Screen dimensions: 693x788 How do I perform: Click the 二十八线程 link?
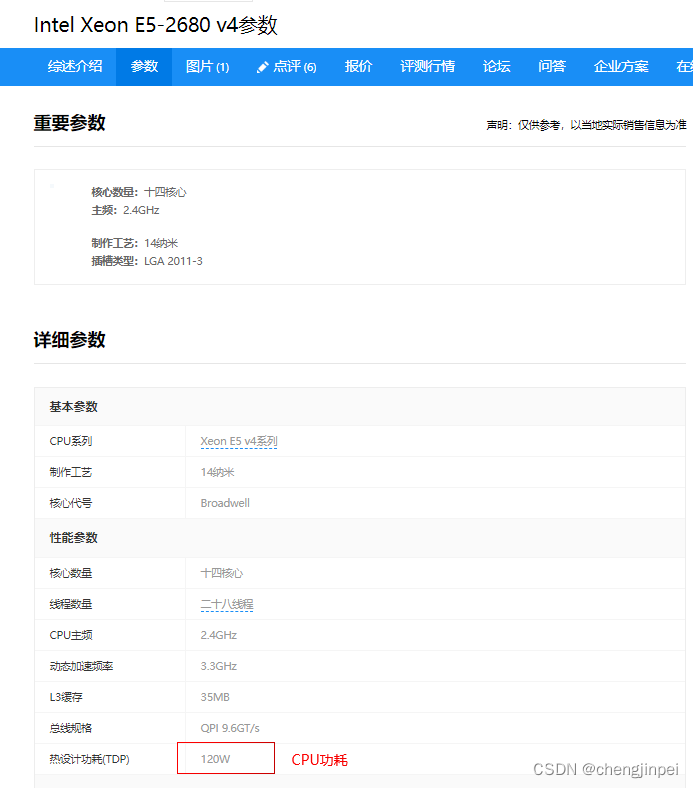[x=227, y=604]
